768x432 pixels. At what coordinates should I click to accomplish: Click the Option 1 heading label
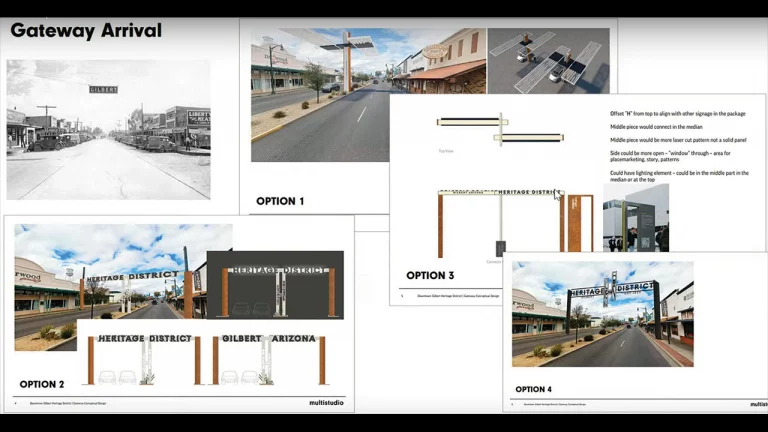click(280, 201)
